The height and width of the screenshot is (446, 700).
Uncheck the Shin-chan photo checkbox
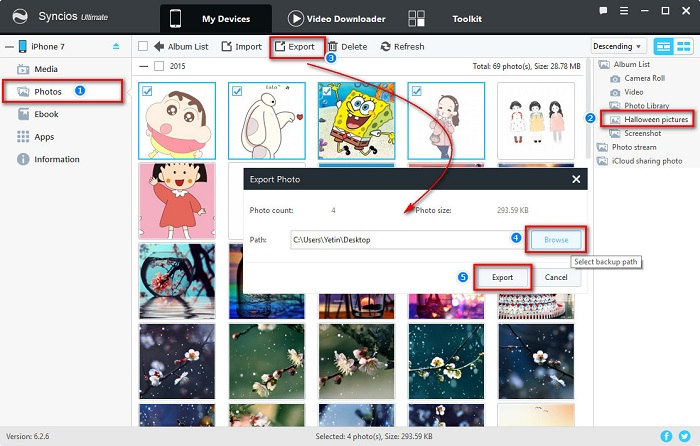pos(147,91)
